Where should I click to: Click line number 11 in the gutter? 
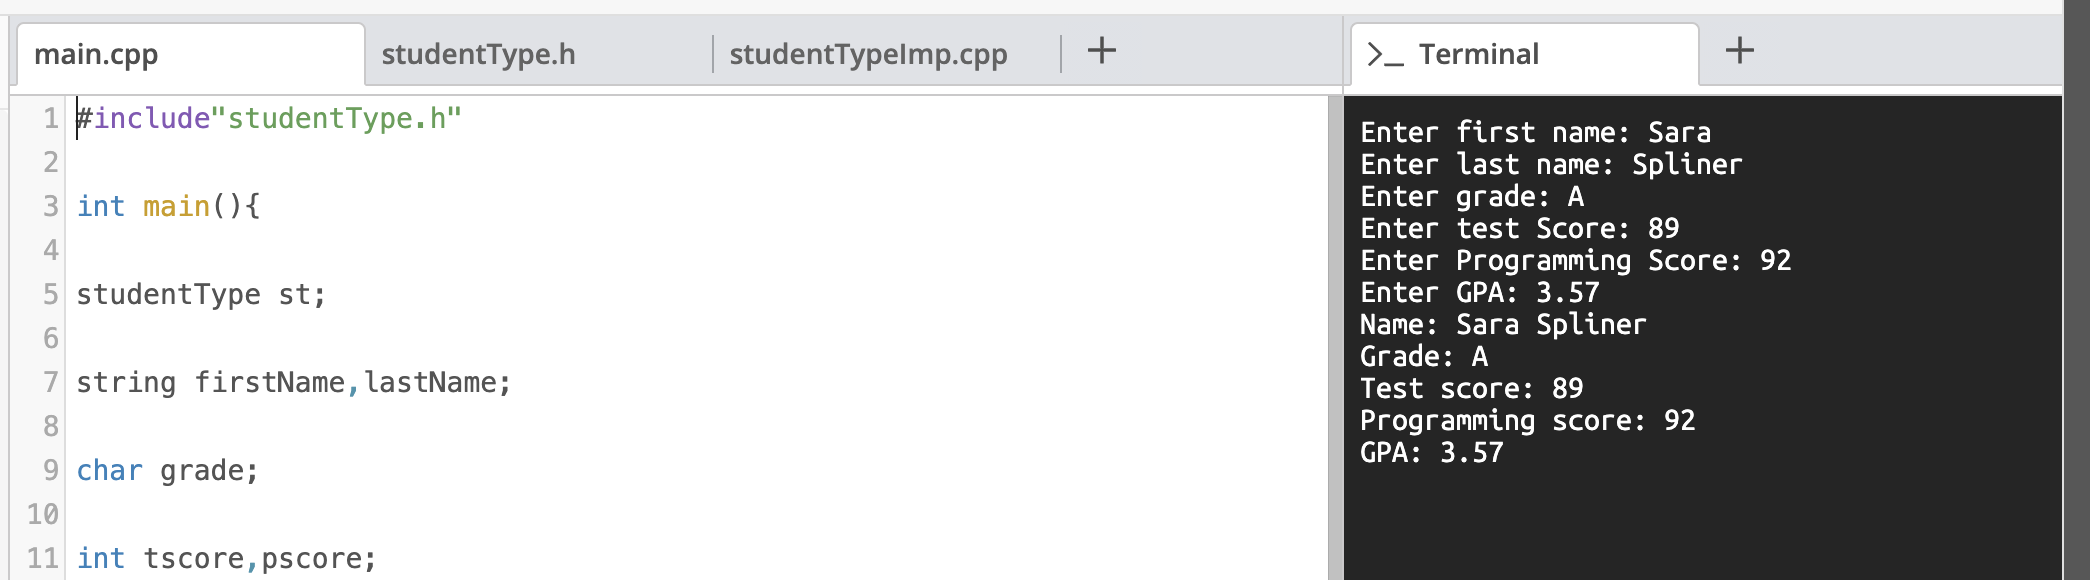(x=45, y=558)
